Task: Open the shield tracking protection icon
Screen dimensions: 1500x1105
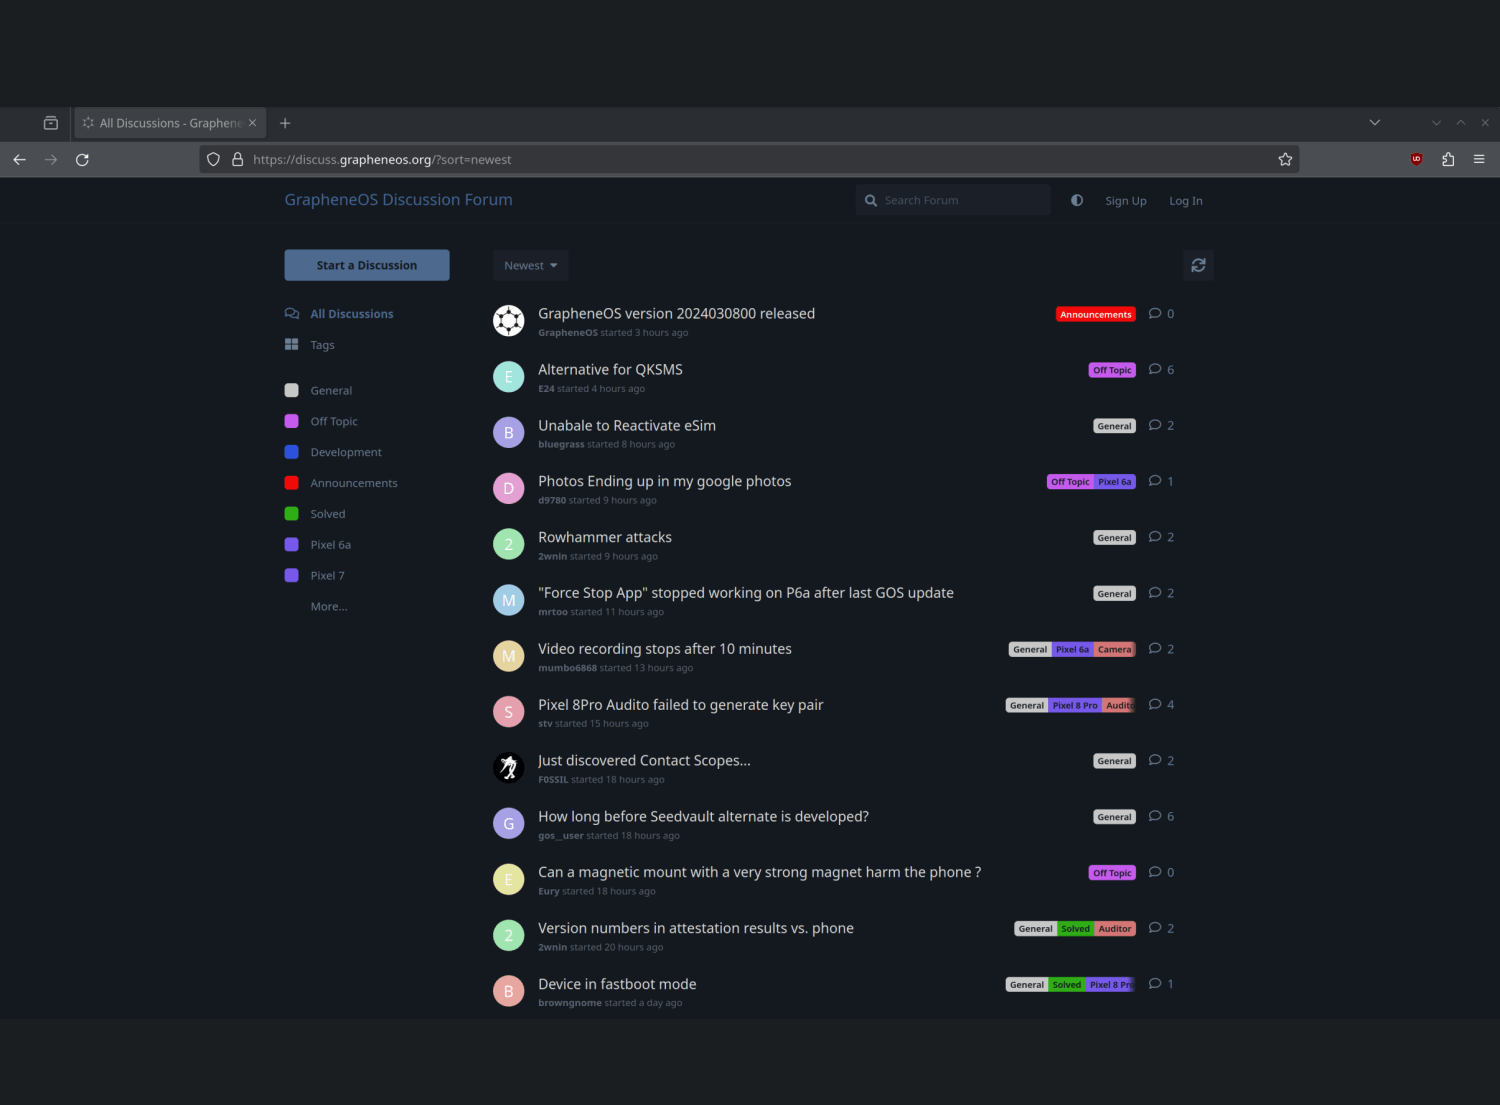Action: coord(213,160)
